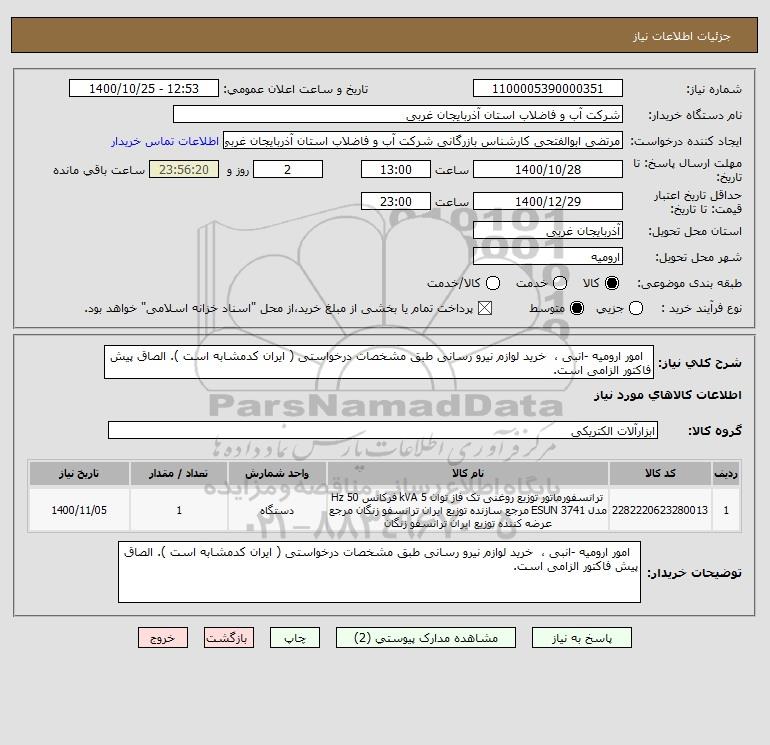Click the پاسخ به نیاز button
Image resolution: width=770 pixels, height=745 pixels.
coord(581,637)
